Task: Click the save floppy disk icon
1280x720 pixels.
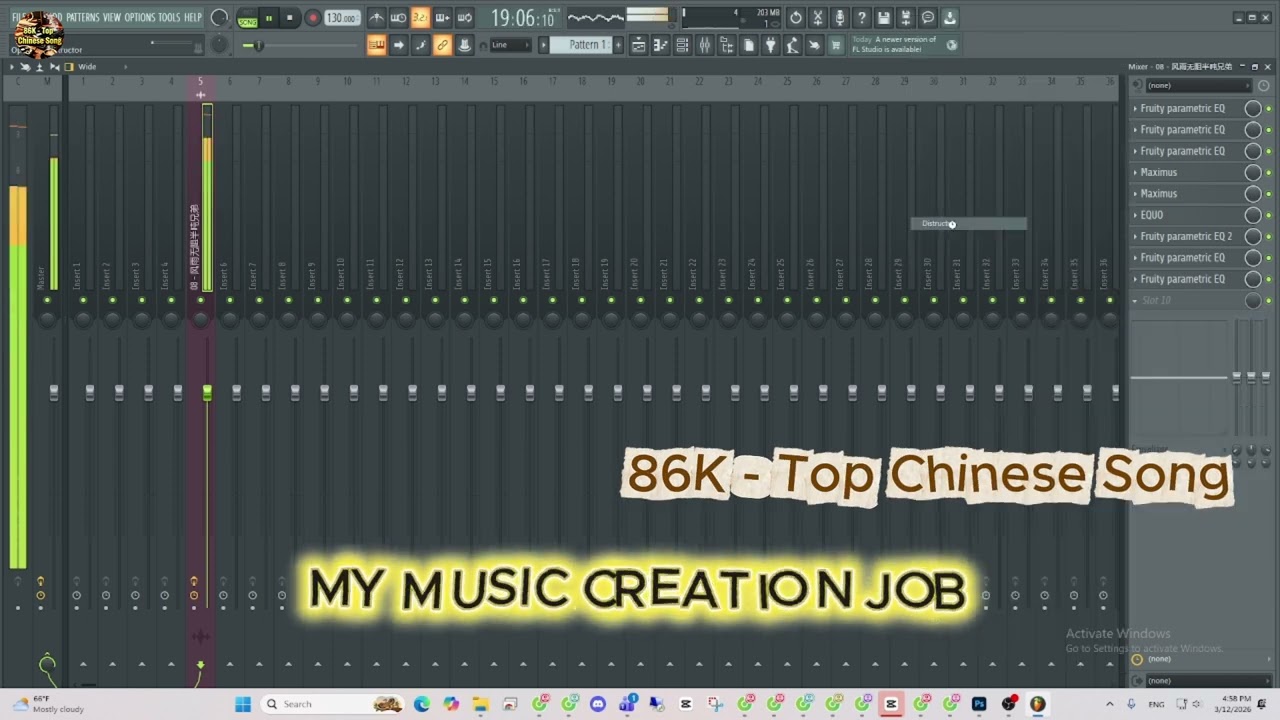Action: (884, 18)
